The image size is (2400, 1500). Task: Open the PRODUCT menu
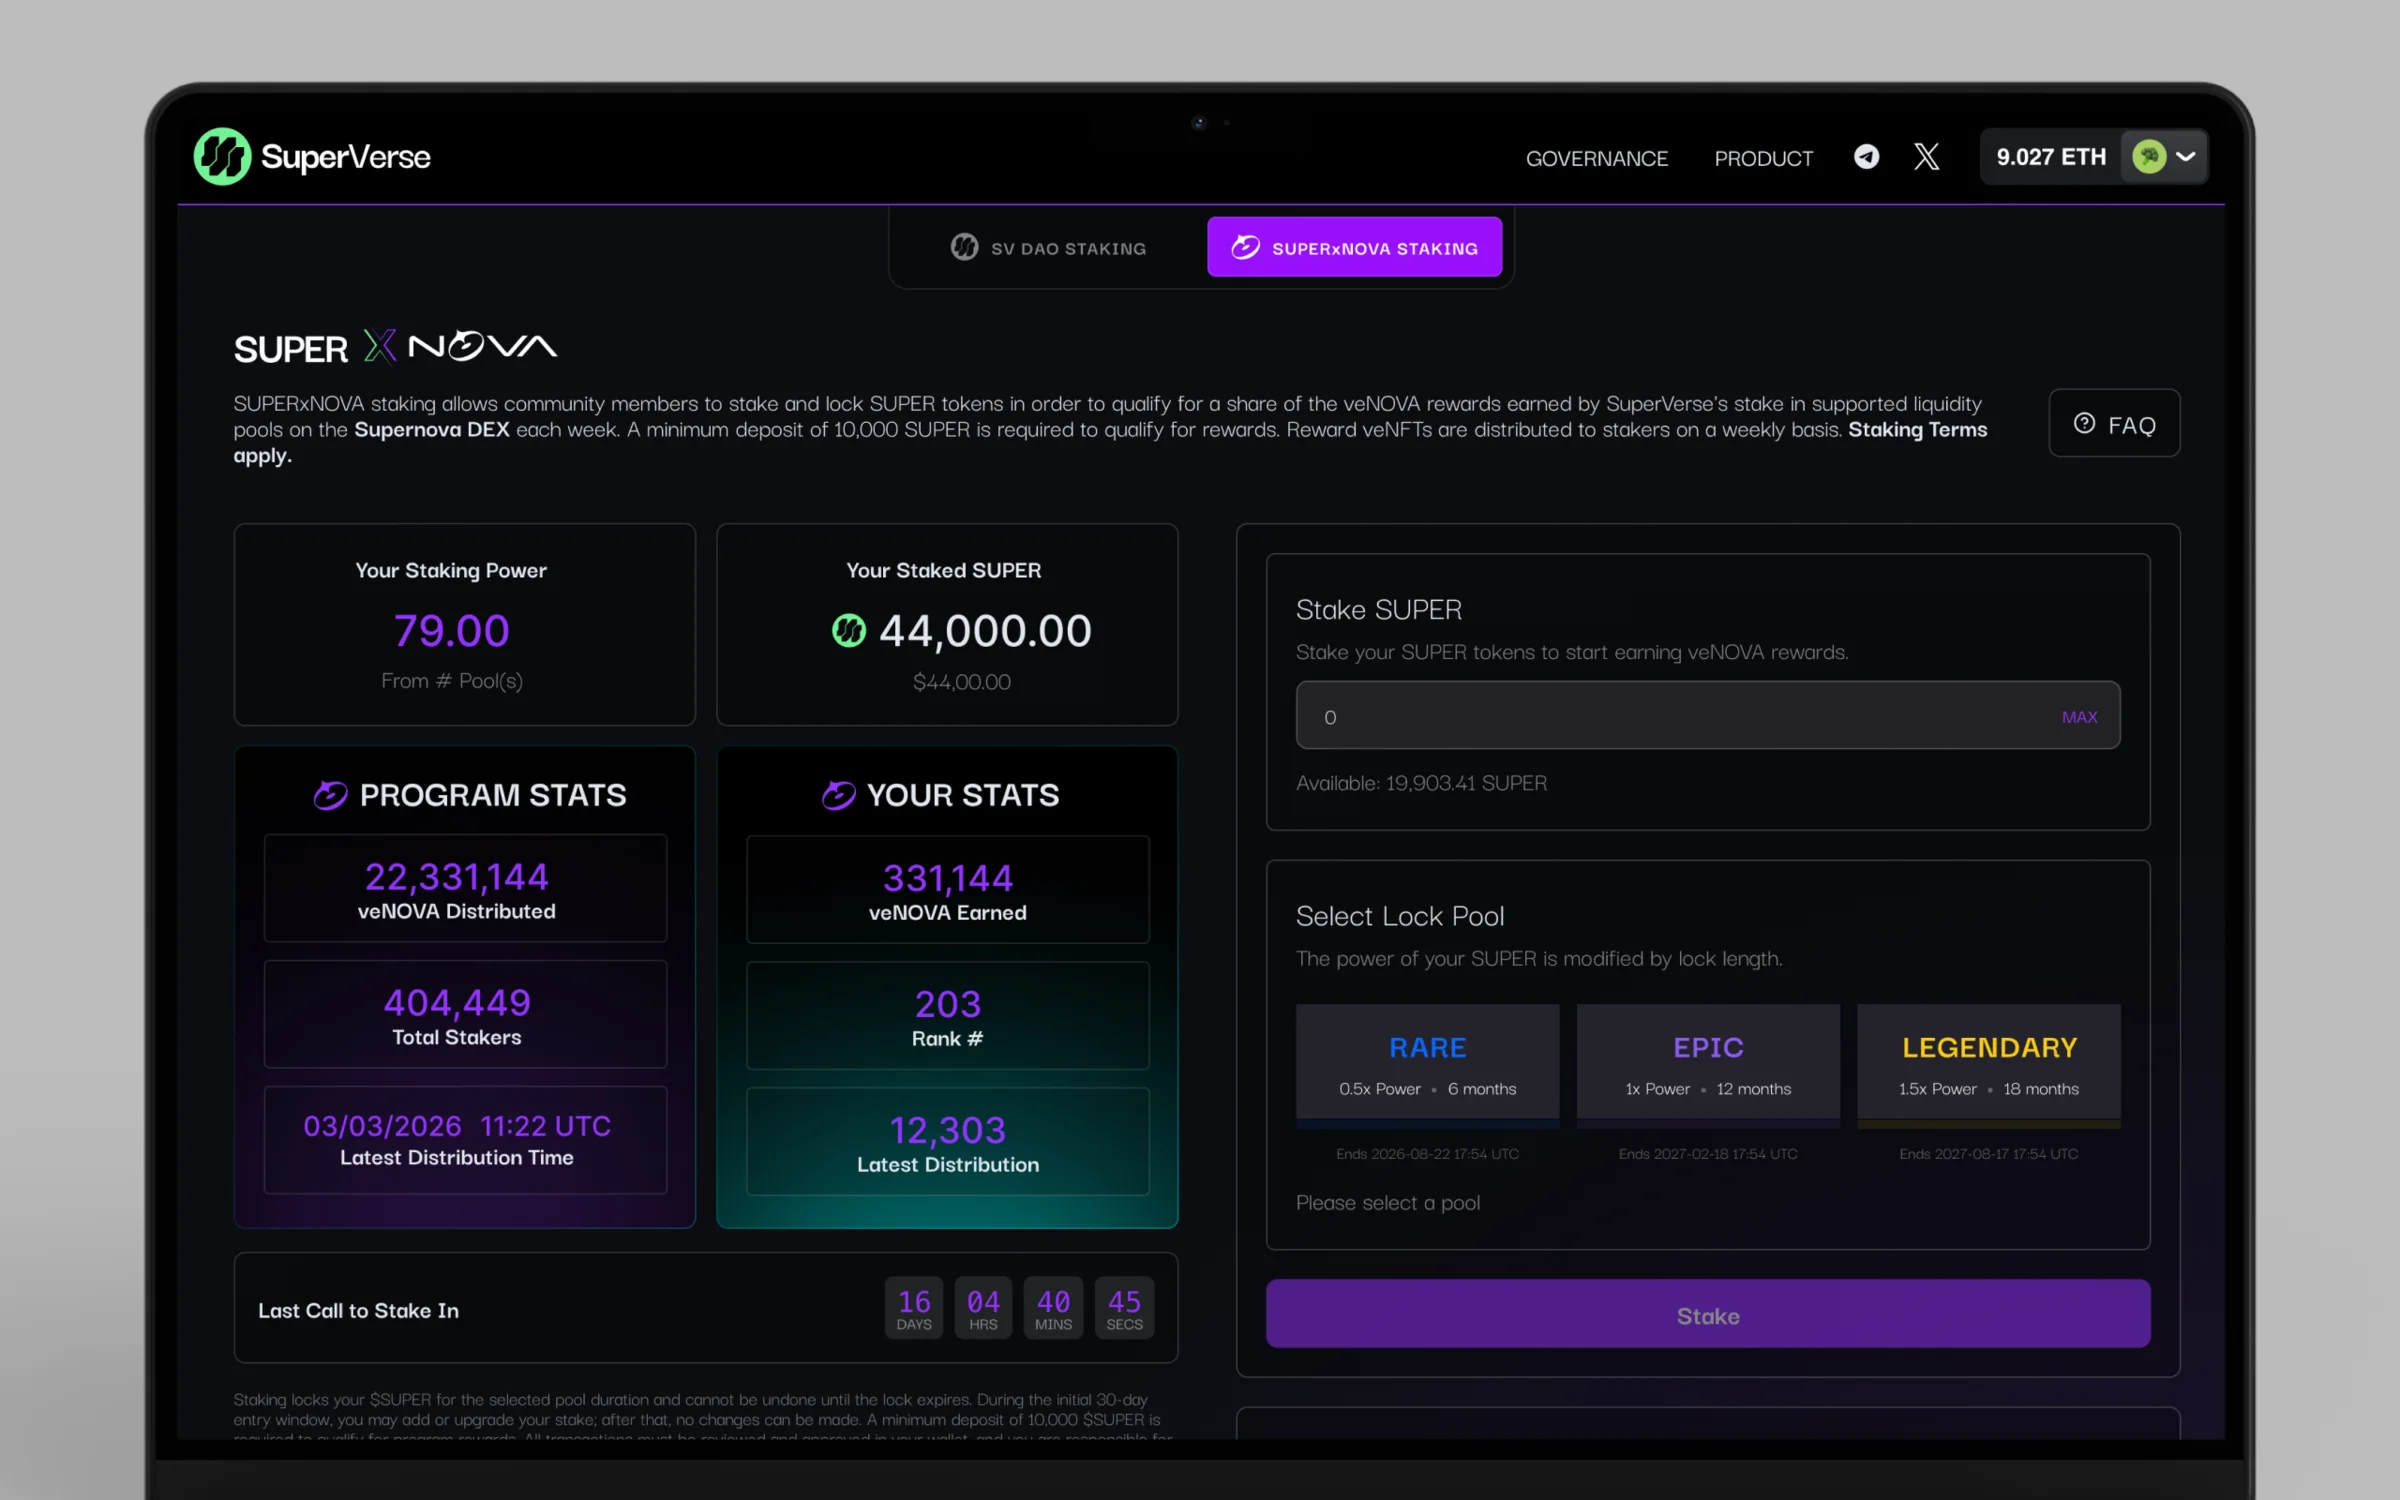1763,158
